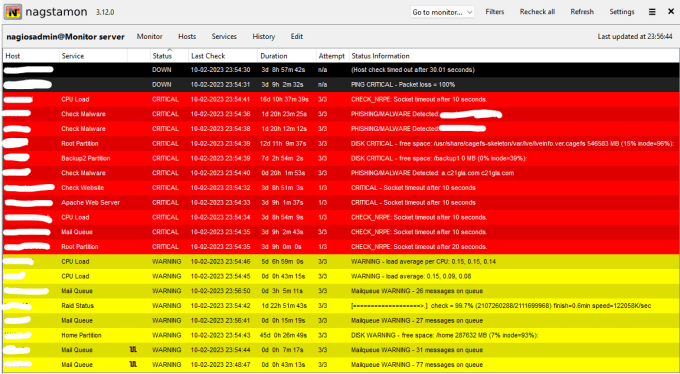Image resolution: width=680 pixels, height=374 pixels.
Task: Sort by Attempt column header
Action: pyautogui.click(x=332, y=56)
